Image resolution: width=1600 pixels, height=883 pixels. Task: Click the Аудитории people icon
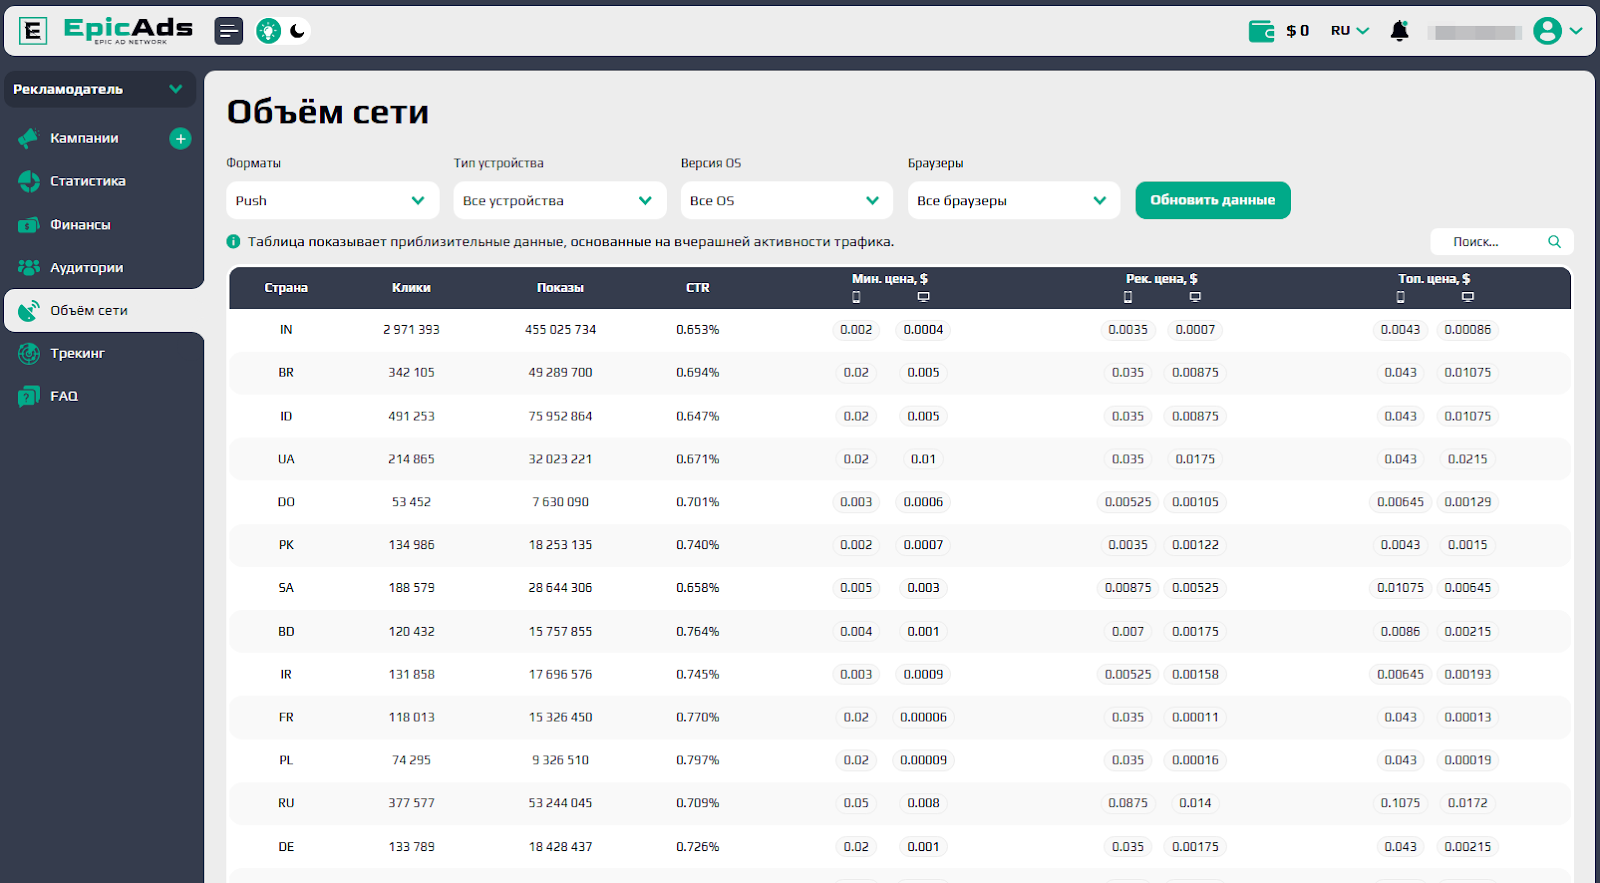pyautogui.click(x=29, y=268)
